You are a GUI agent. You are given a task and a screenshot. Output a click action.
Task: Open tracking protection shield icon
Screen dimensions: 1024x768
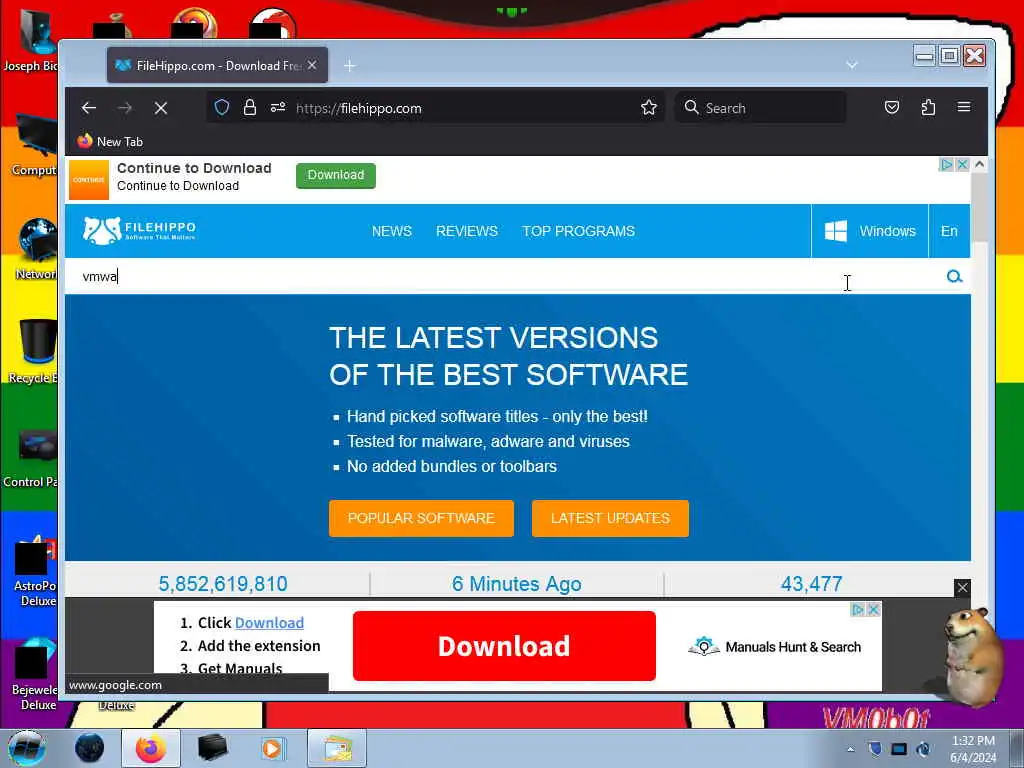pos(222,107)
